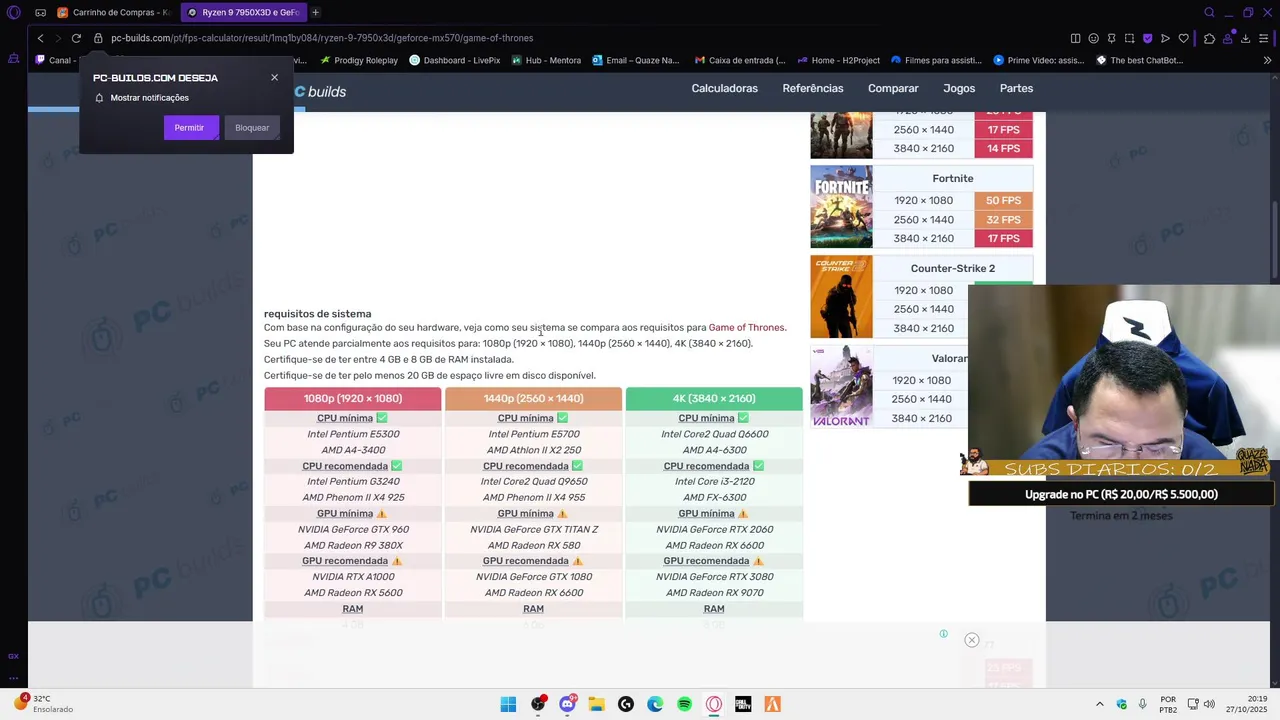
Task: Open the Prodigy Roleplay bookmark
Action: pos(359,60)
